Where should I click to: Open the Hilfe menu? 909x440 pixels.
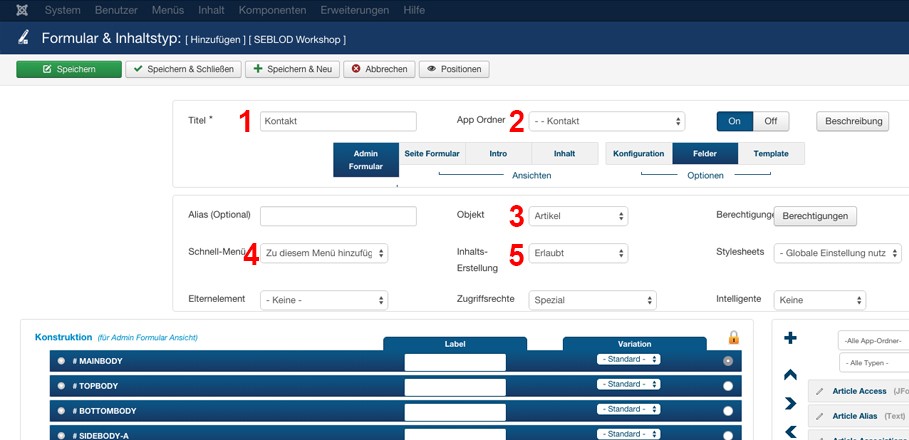click(413, 10)
